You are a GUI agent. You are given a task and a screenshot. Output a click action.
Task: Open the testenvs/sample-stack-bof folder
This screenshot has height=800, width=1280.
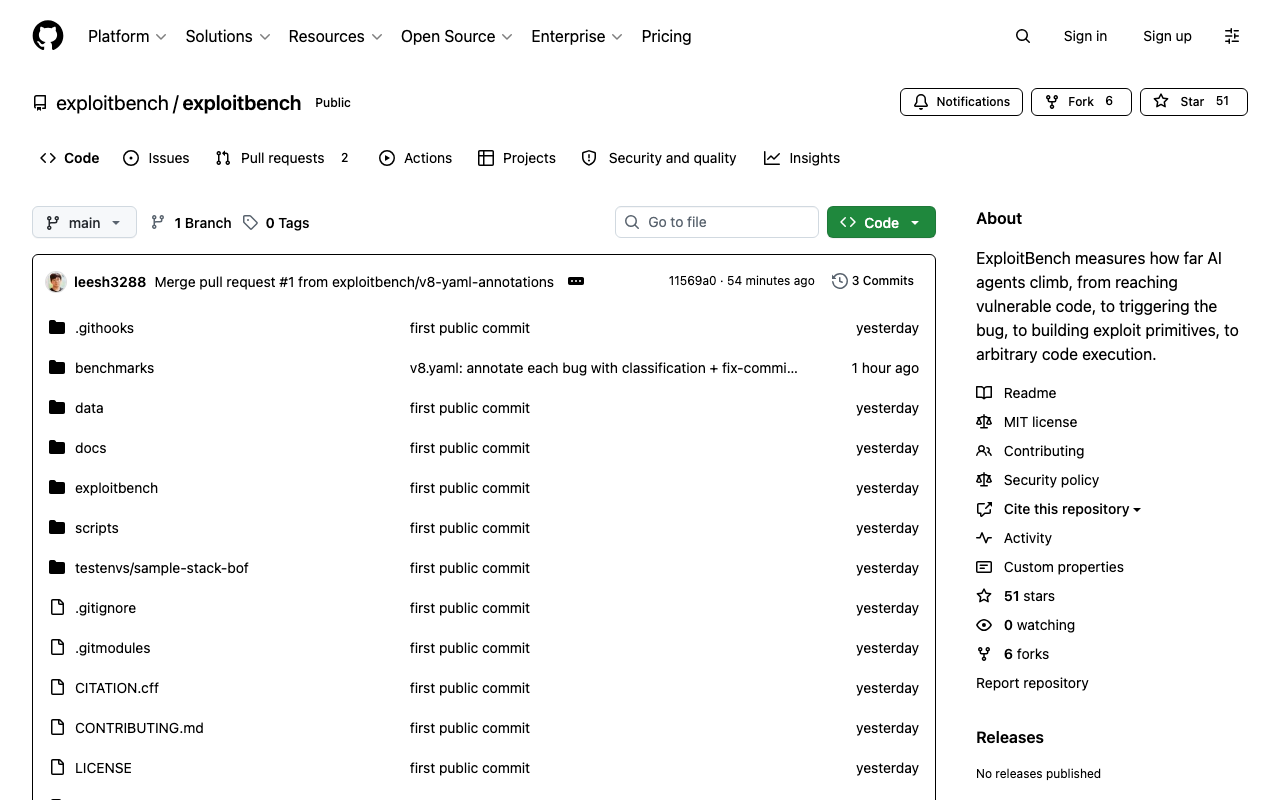coord(161,568)
